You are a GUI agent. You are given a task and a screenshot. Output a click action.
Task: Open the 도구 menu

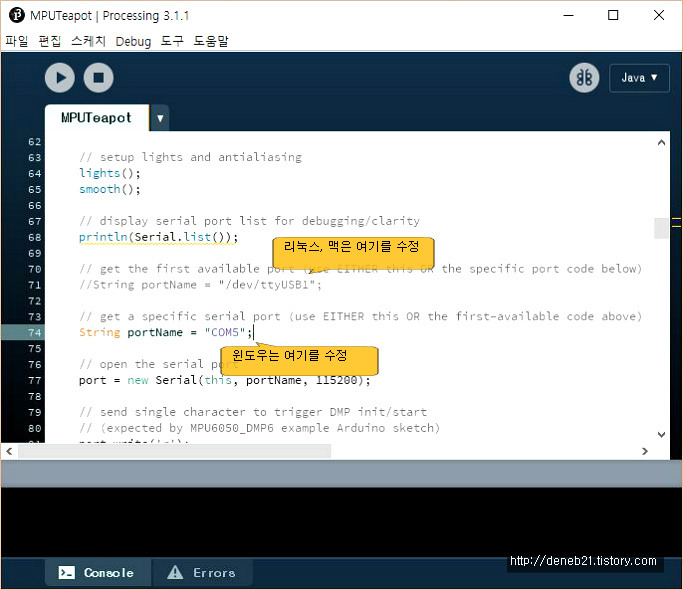172,41
